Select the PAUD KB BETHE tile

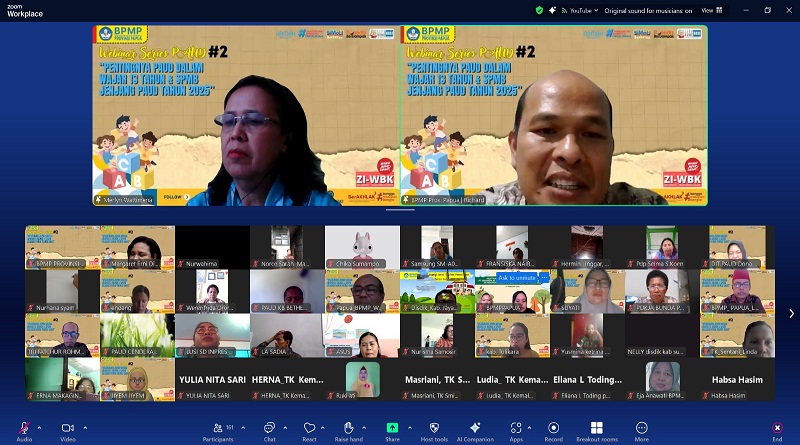(x=287, y=291)
